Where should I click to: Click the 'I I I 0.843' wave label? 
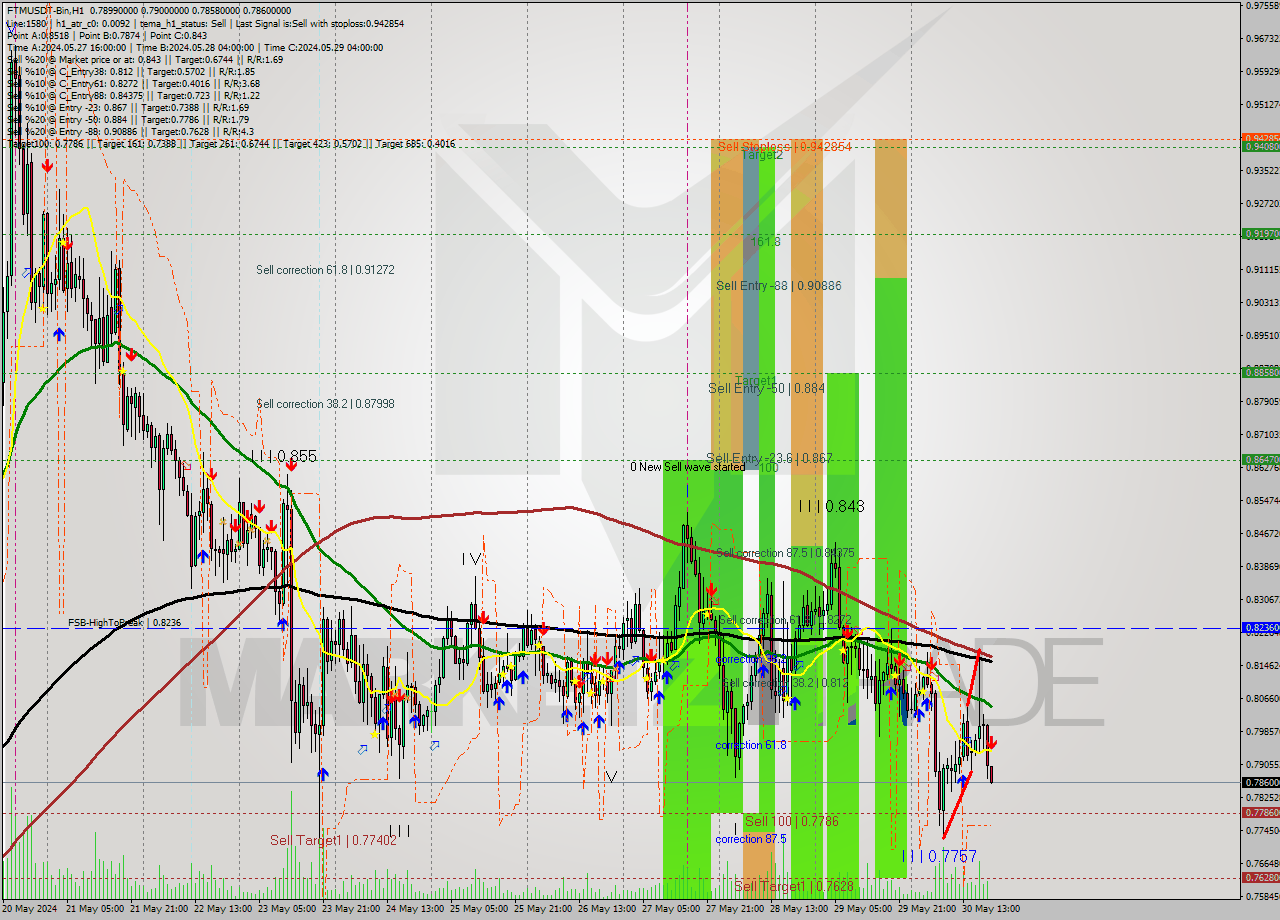[831, 507]
